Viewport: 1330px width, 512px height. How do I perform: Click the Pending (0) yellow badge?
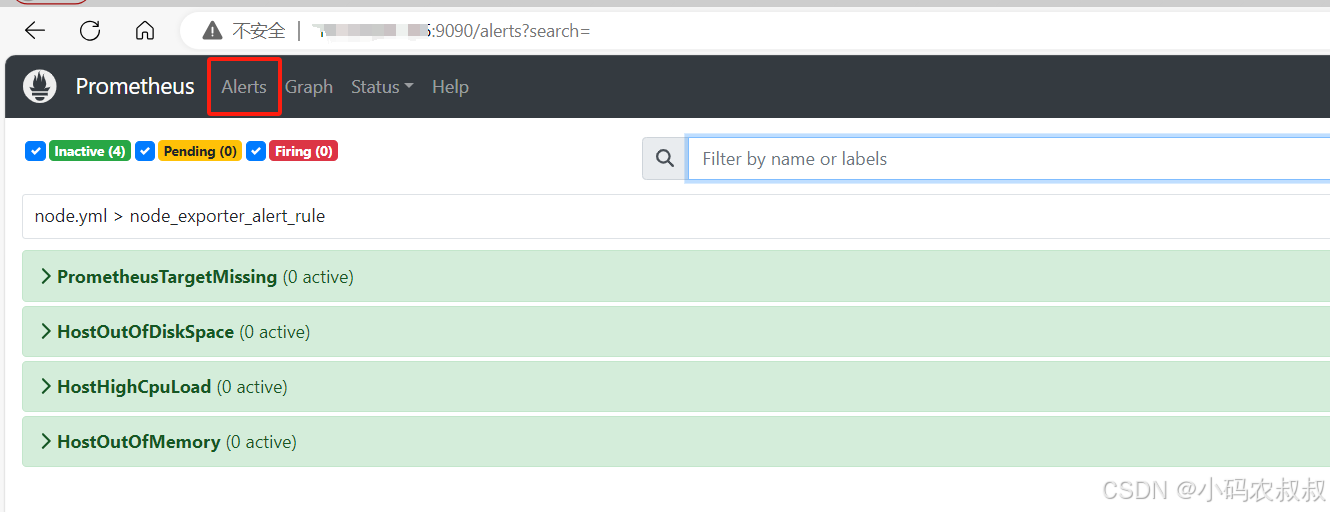tap(200, 151)
